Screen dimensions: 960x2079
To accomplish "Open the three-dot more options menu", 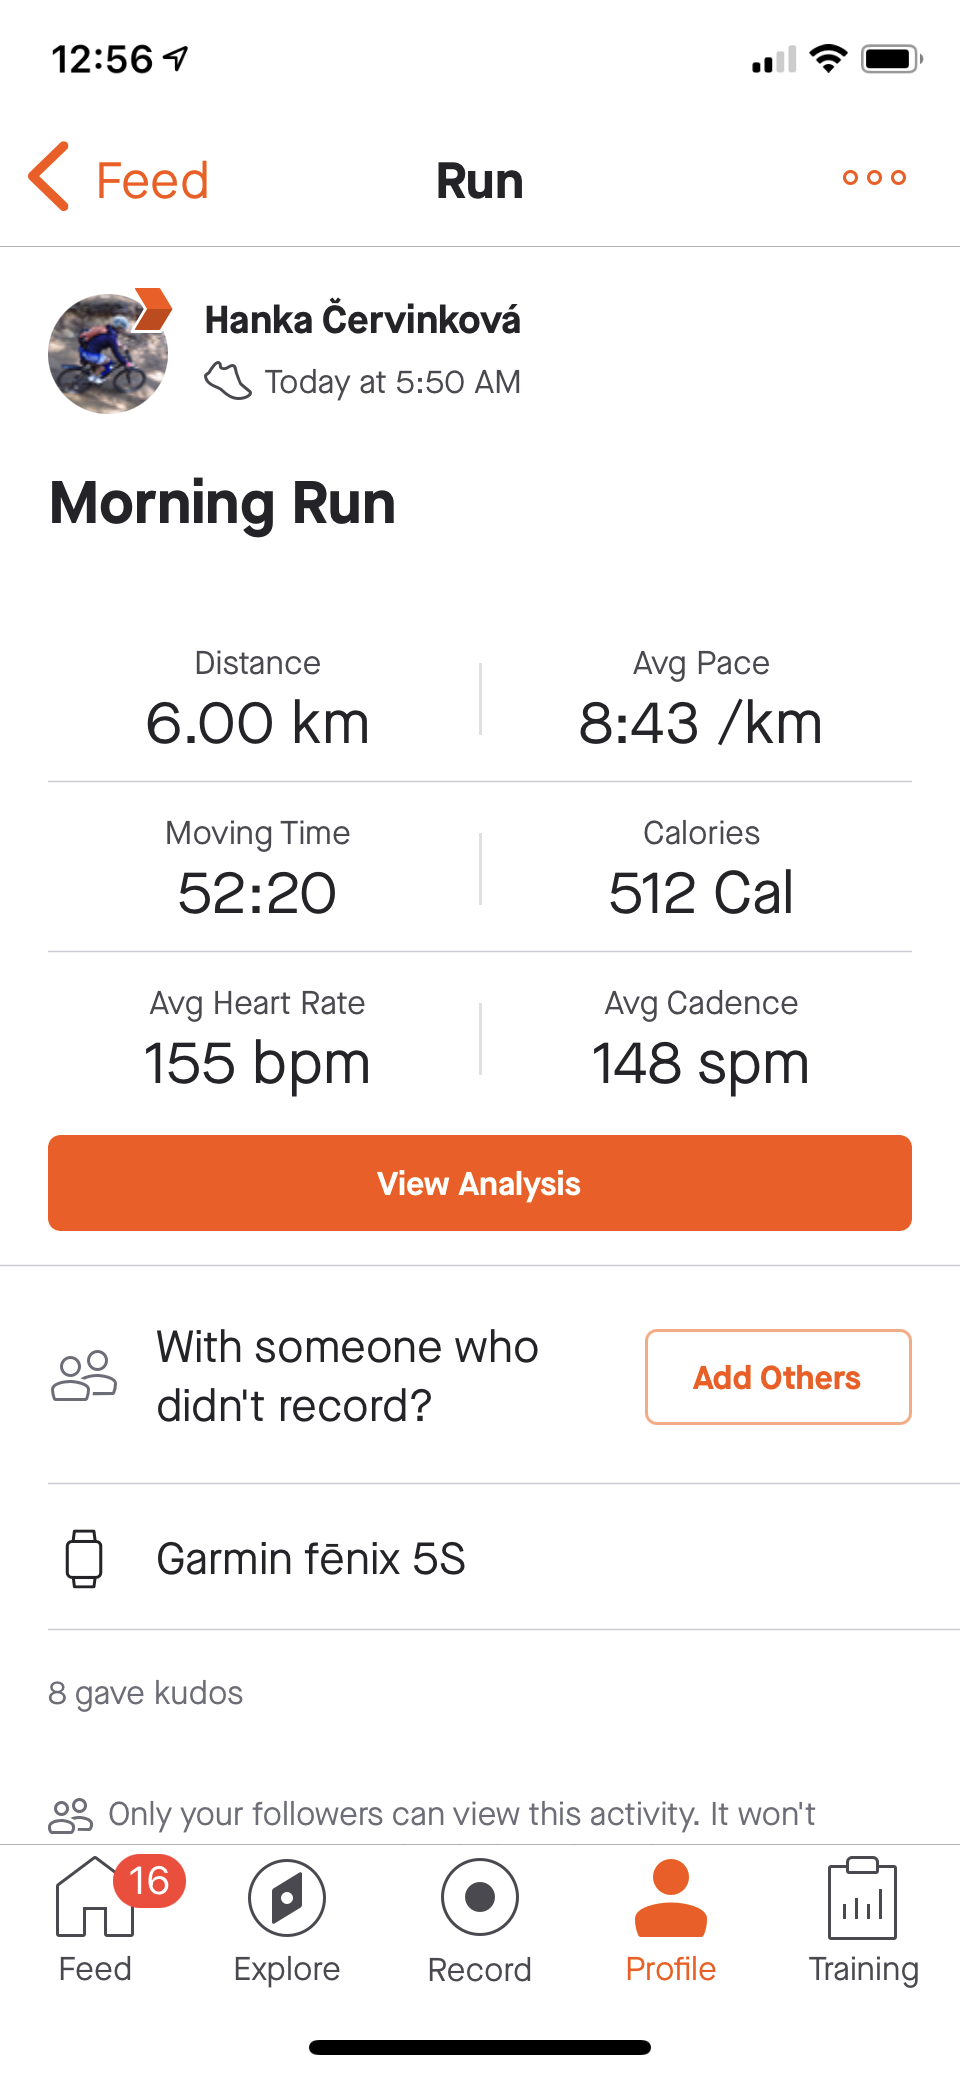I will click(874, 178).
